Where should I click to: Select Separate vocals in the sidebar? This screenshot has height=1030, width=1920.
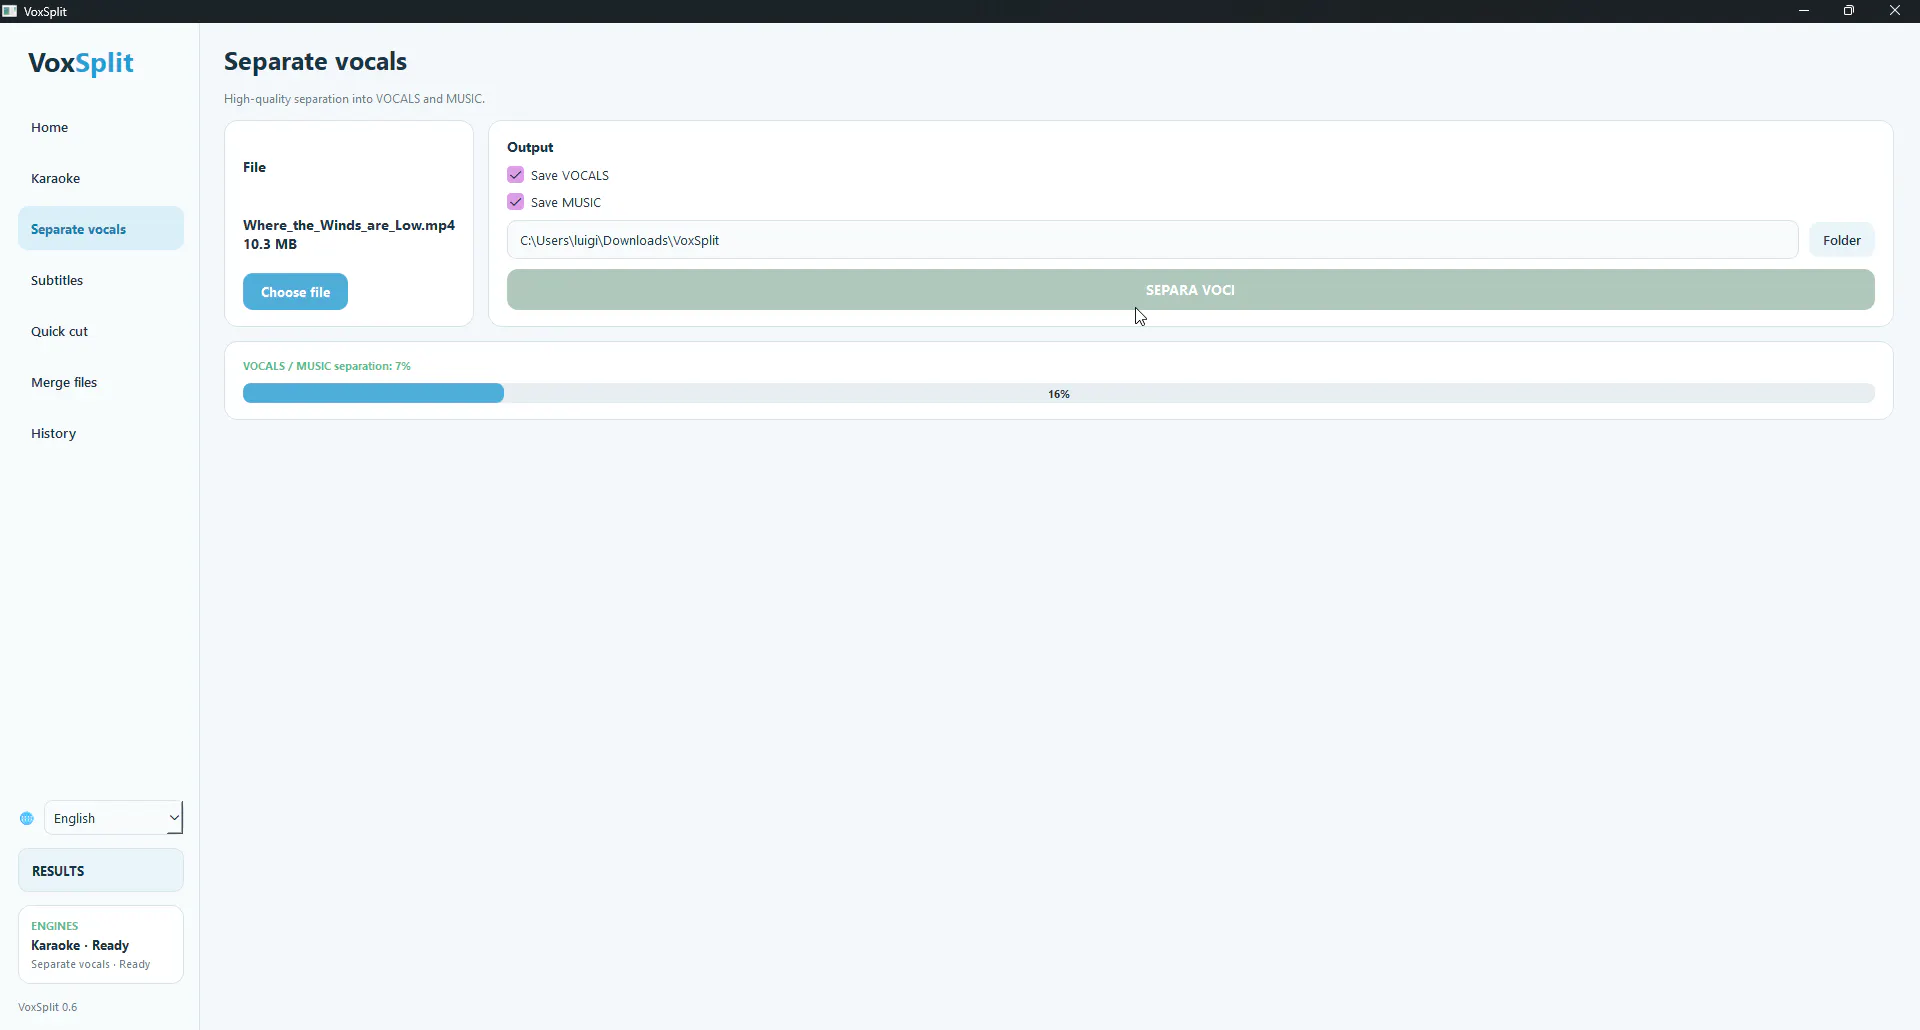pyautogui.click(x=101, y=229)
